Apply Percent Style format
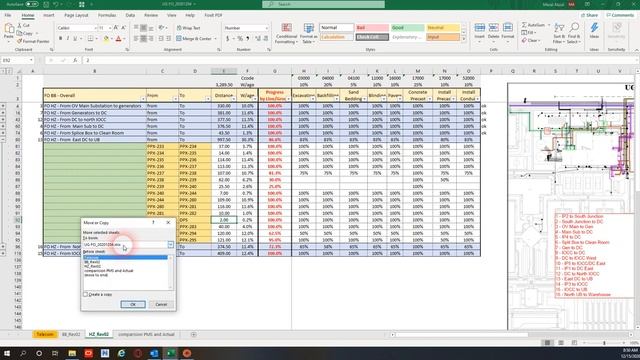640x360 pixels. pos(240,39)
